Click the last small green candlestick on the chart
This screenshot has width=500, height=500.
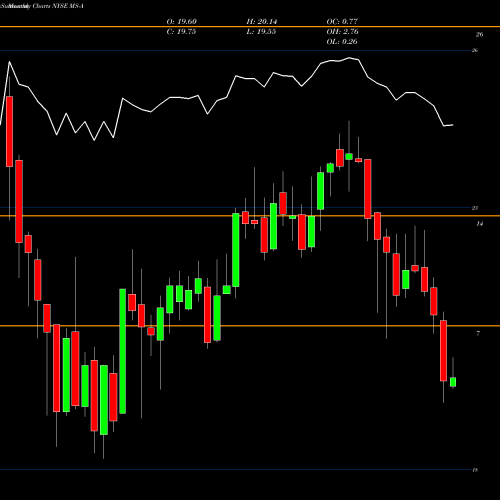(x=453, y=382)
